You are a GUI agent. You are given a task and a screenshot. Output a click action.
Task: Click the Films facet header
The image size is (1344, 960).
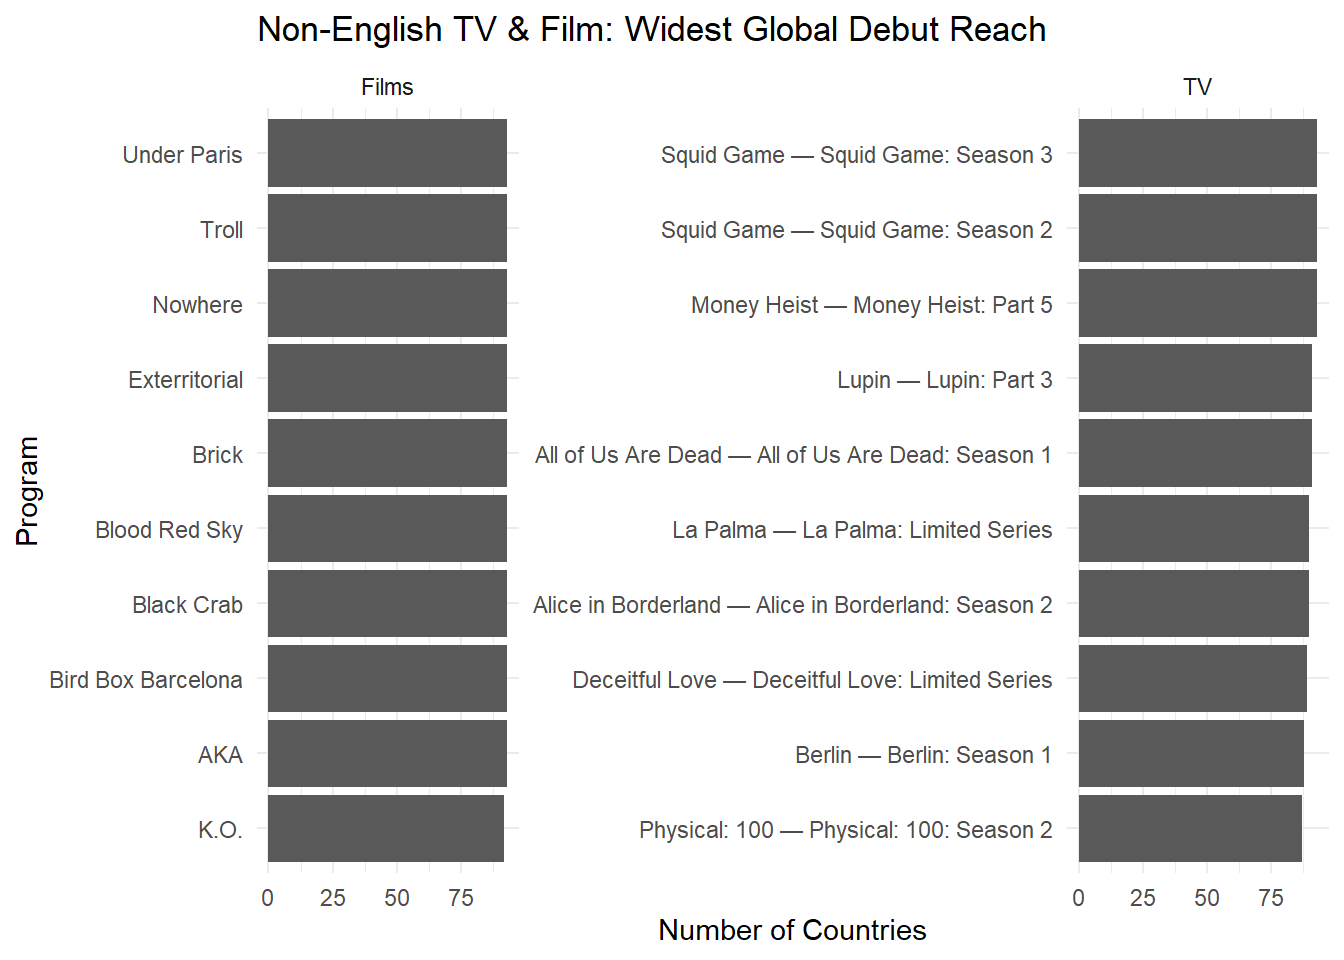click(x=387, y=87)
